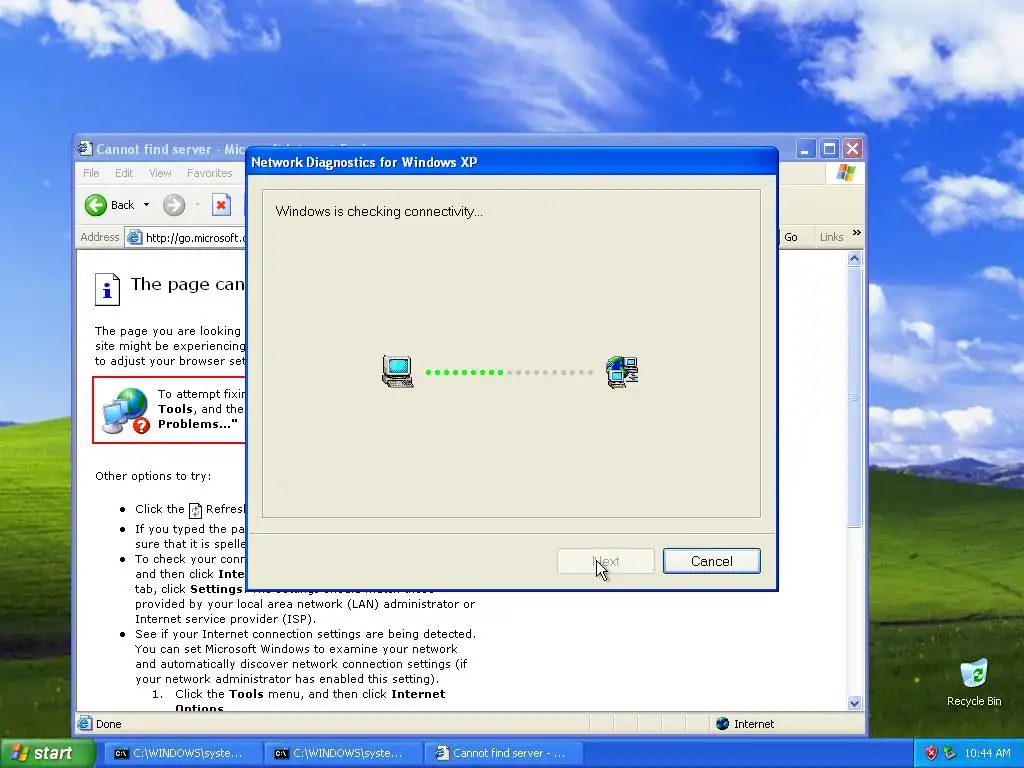The image size is (1024, 768).
Task: Close the Internet Explorer window
Action: pyautogui.click(x=852, y=149)
